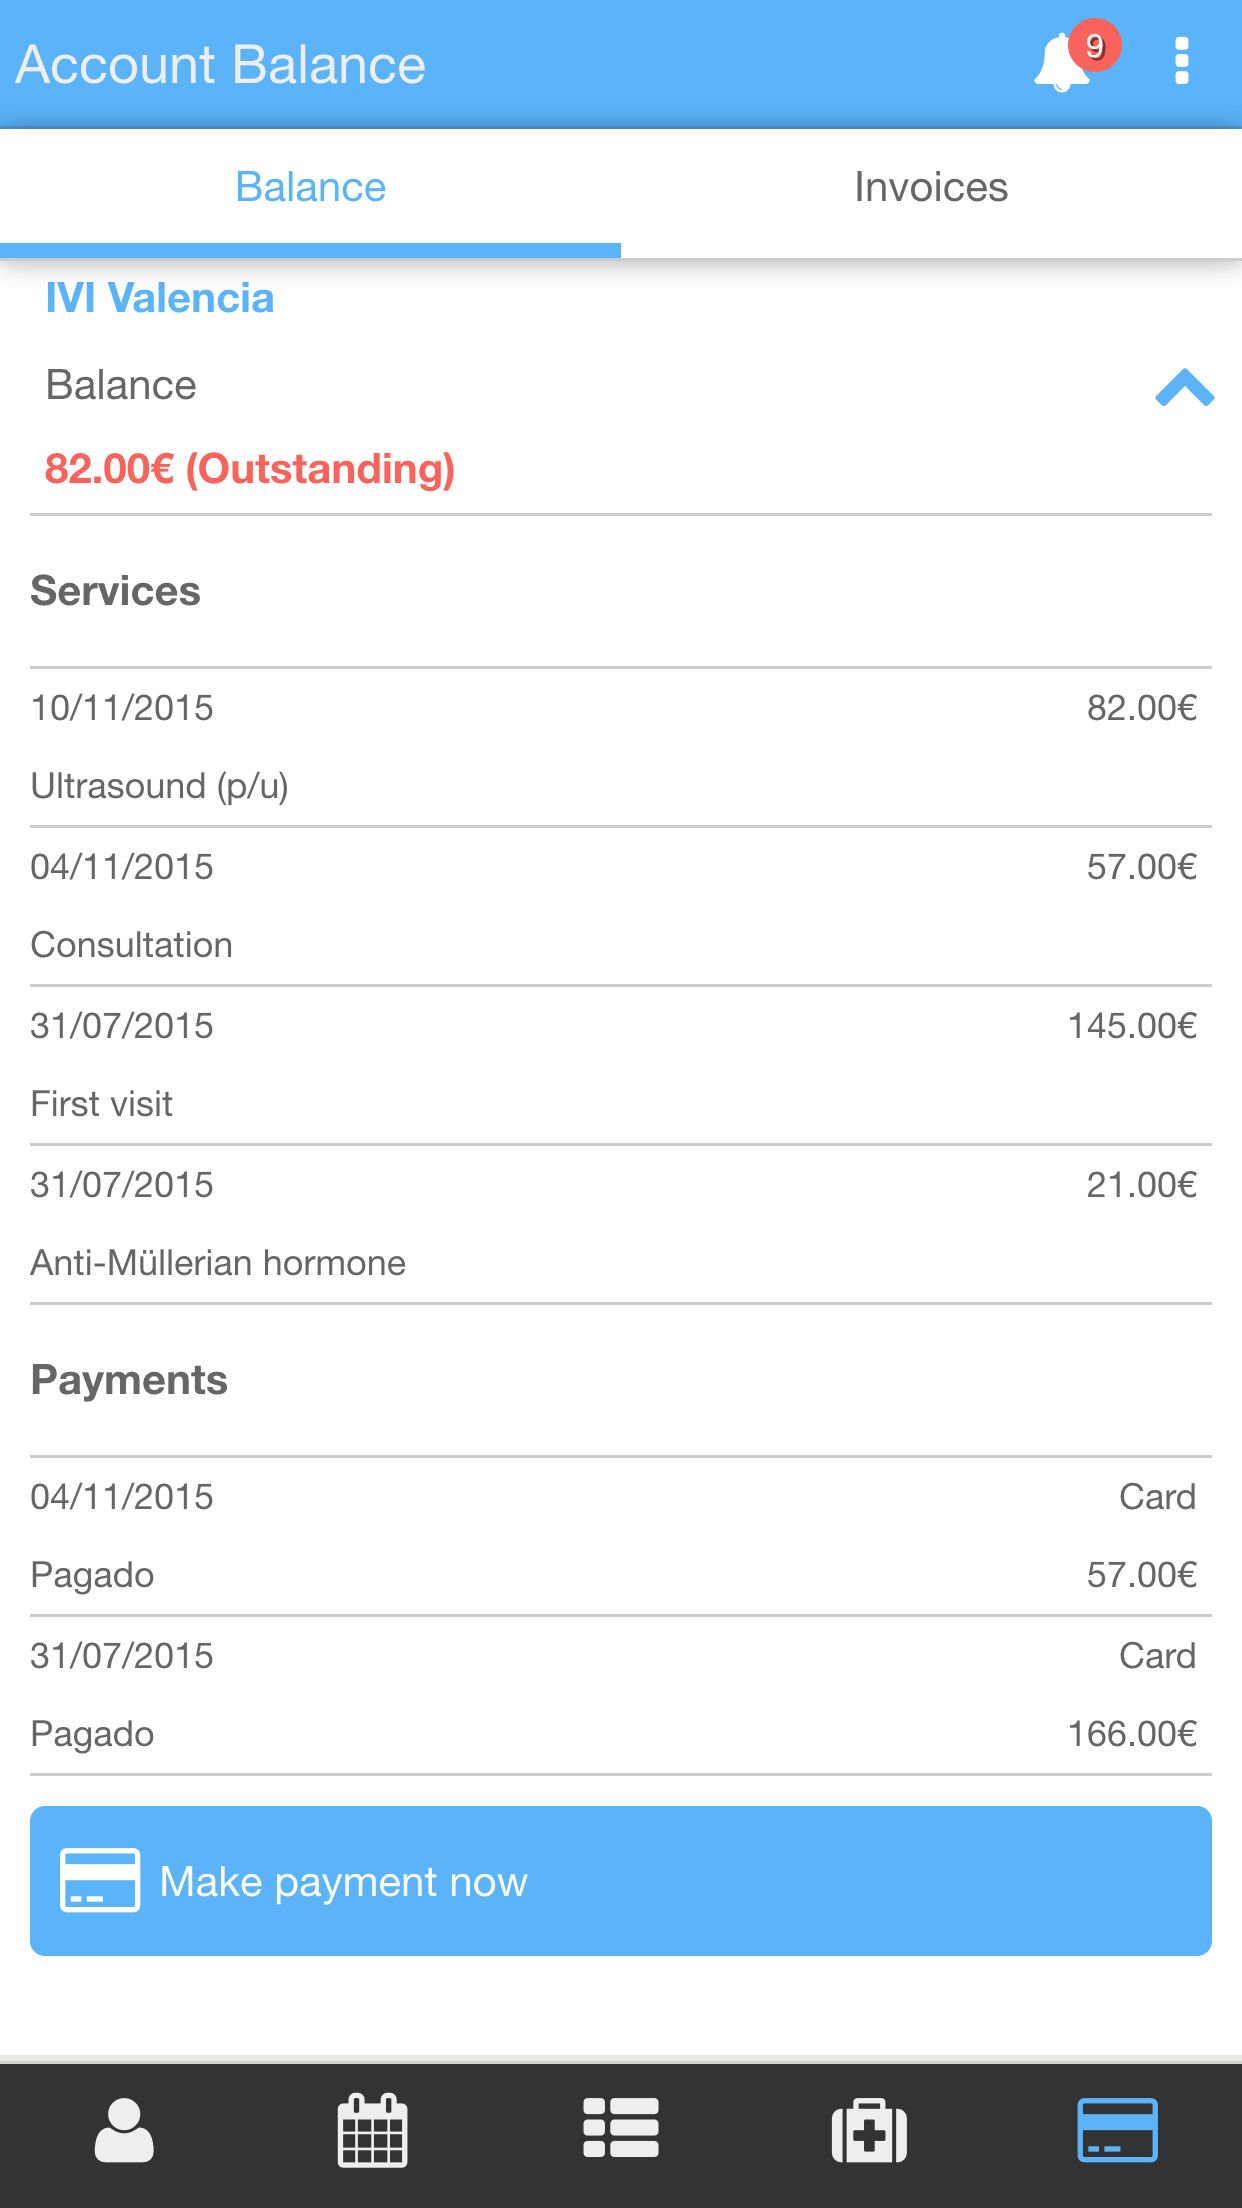The image size is (1242, 2208).
Task: Select the Ultrasound (p/u) service entry
Action: click(621, 747)
